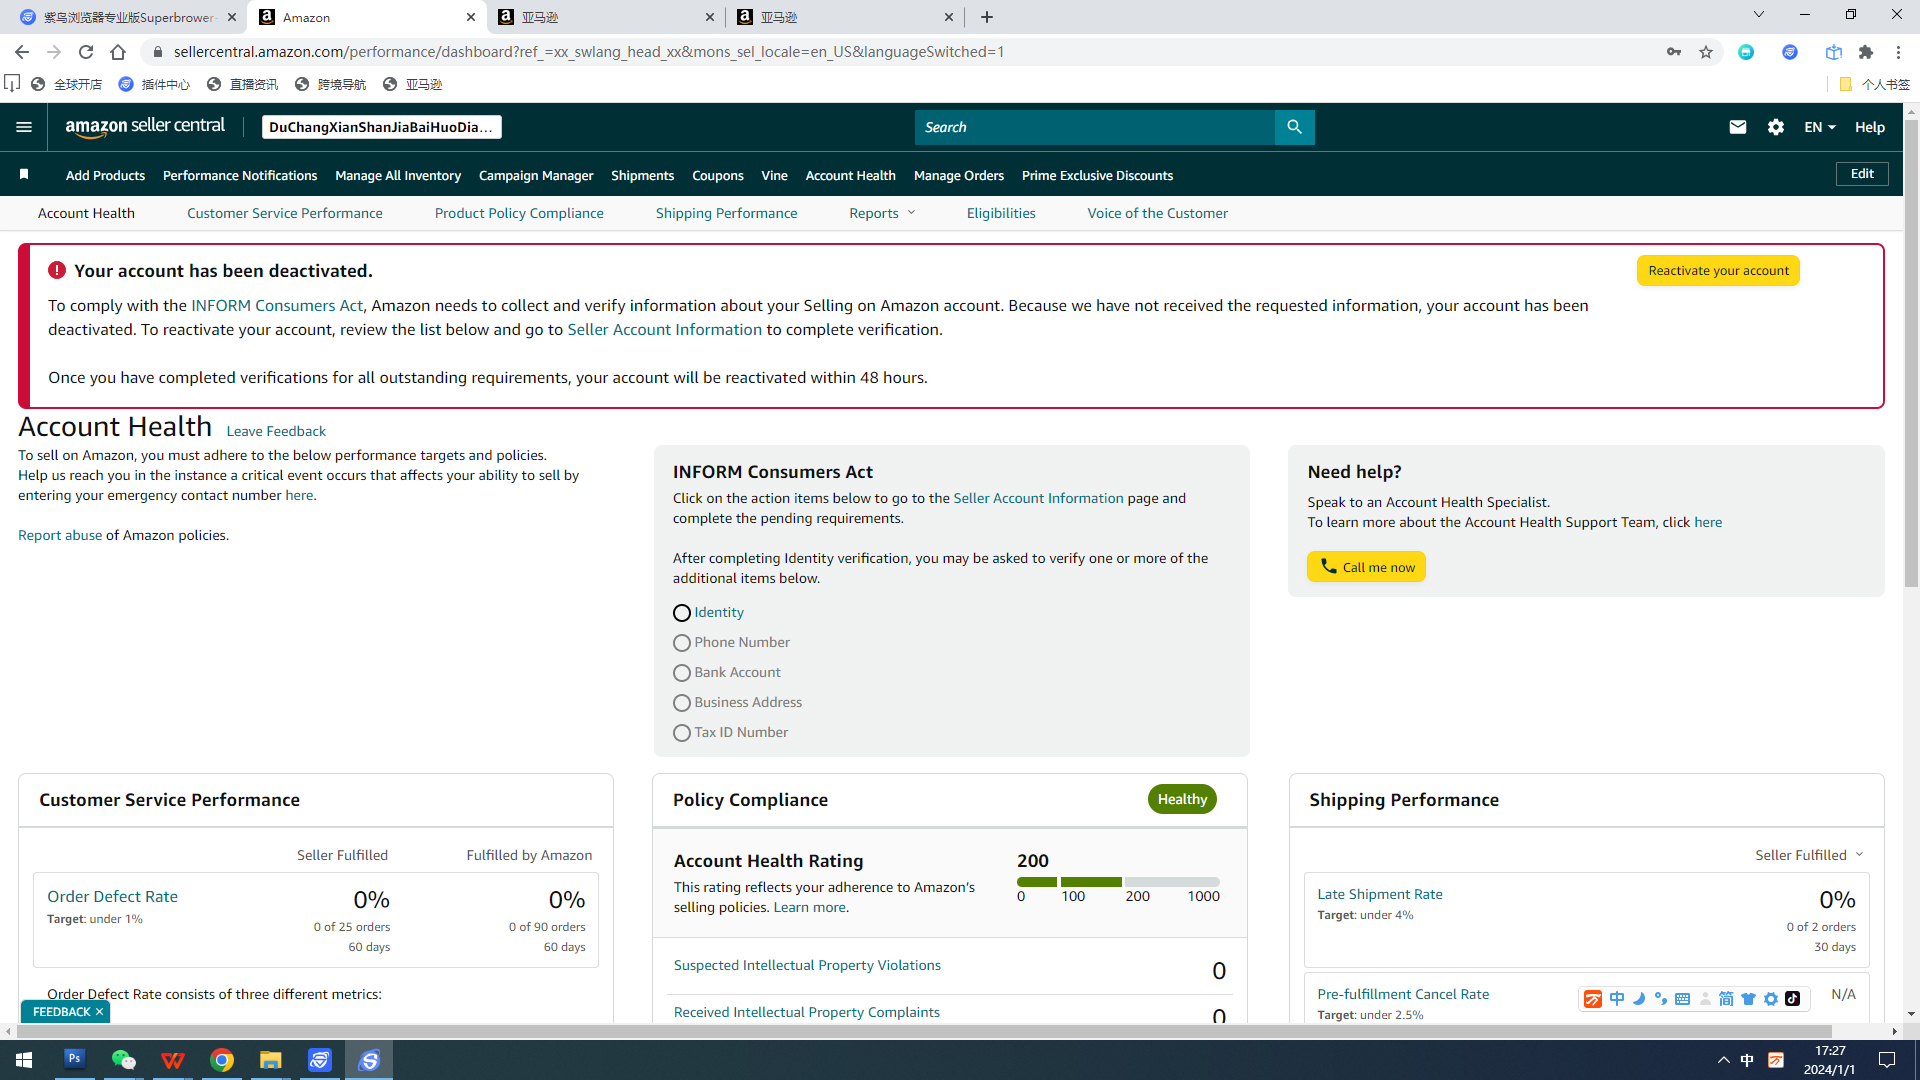Launch Photoshop from the taskbar
Viewport: 1920px width, 1080px height.
[x=74, y=1059]
